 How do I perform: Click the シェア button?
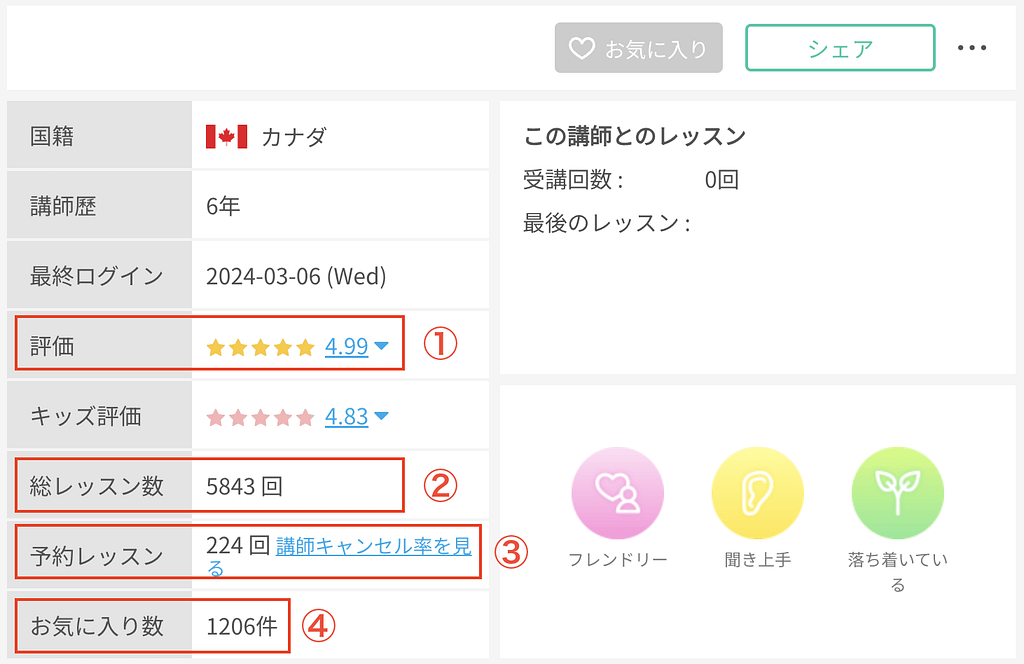tap(839, 47)
